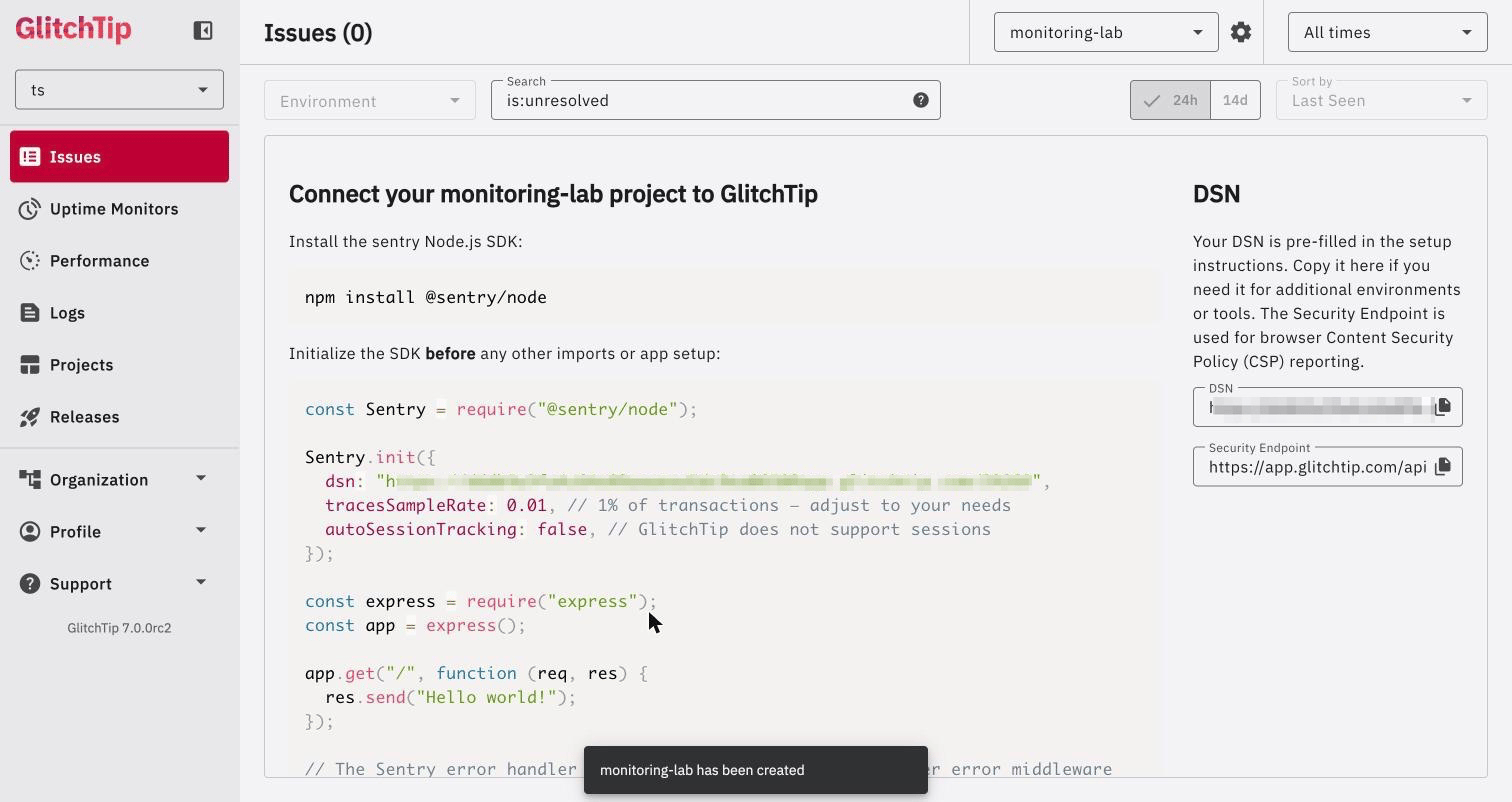Click the Organization tree icon
This screenshot has width=1512, height=802.
tap(30, 480)
